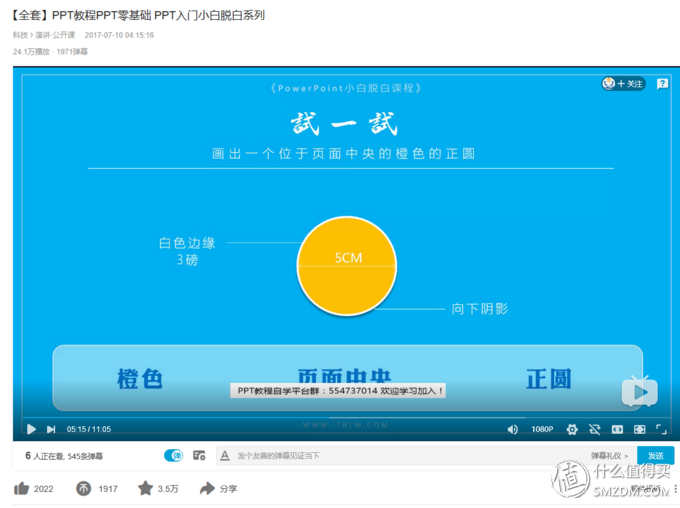The image size is (680, 508).
Task: Toggle loop playback icon in player bar
Action: click(x=595, y=429)
